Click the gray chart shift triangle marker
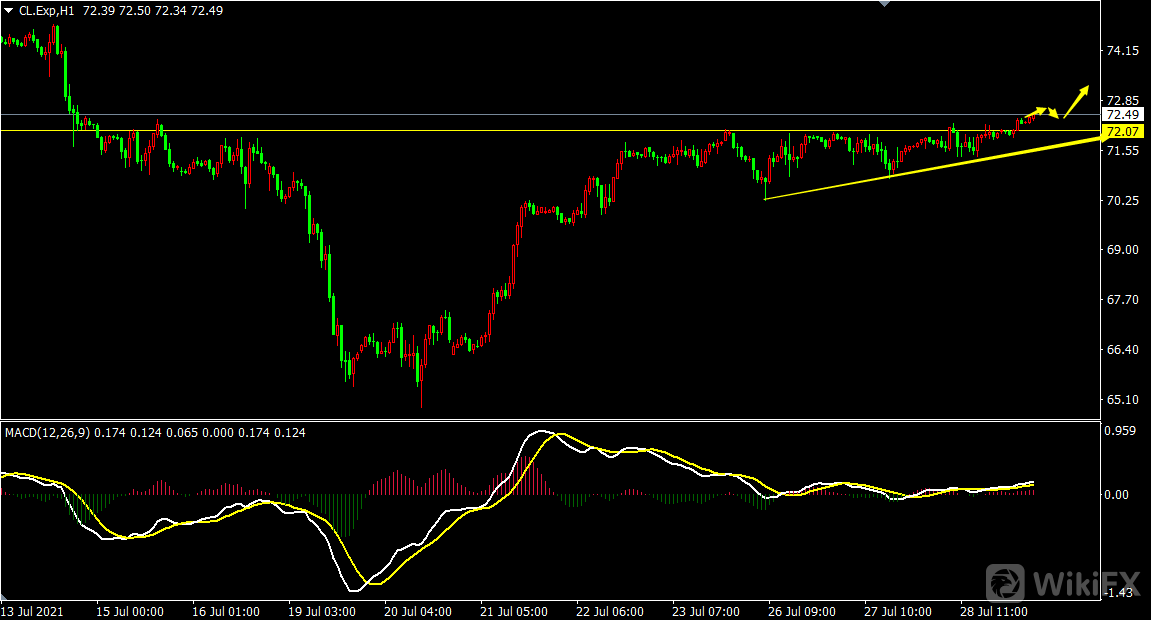The image size is (1151, 620). [x=883, y=4]
